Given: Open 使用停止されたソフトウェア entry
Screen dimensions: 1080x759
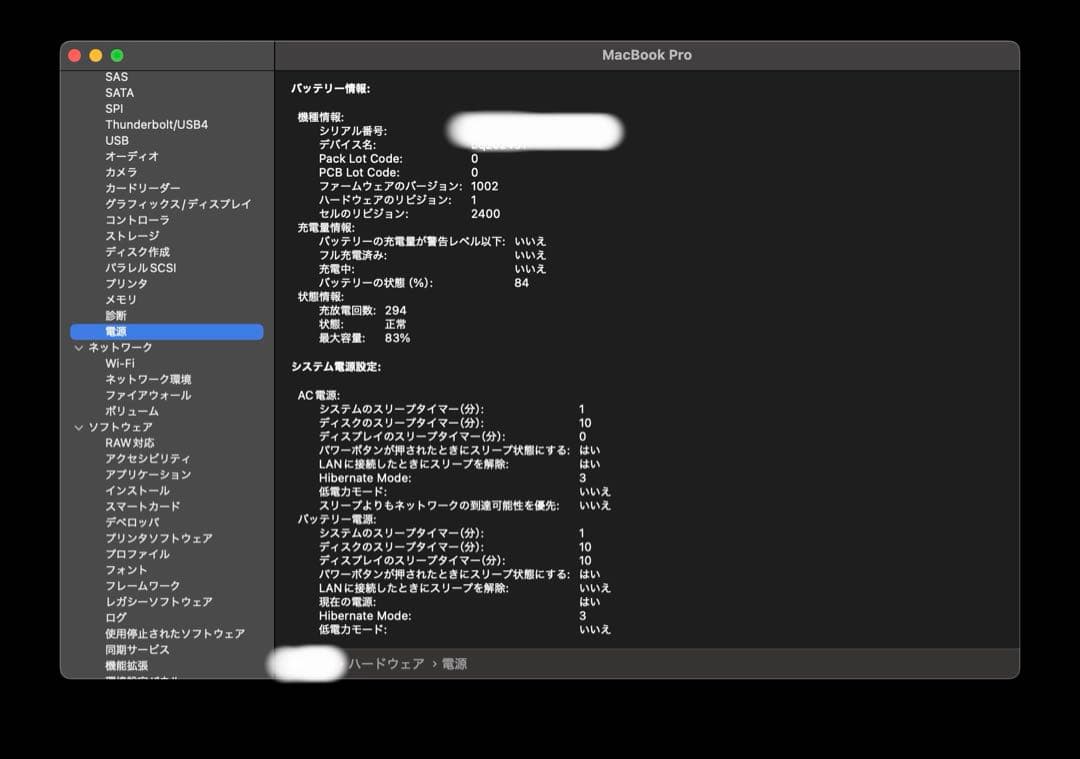Looking at the screenshot, I should point(175,634).
